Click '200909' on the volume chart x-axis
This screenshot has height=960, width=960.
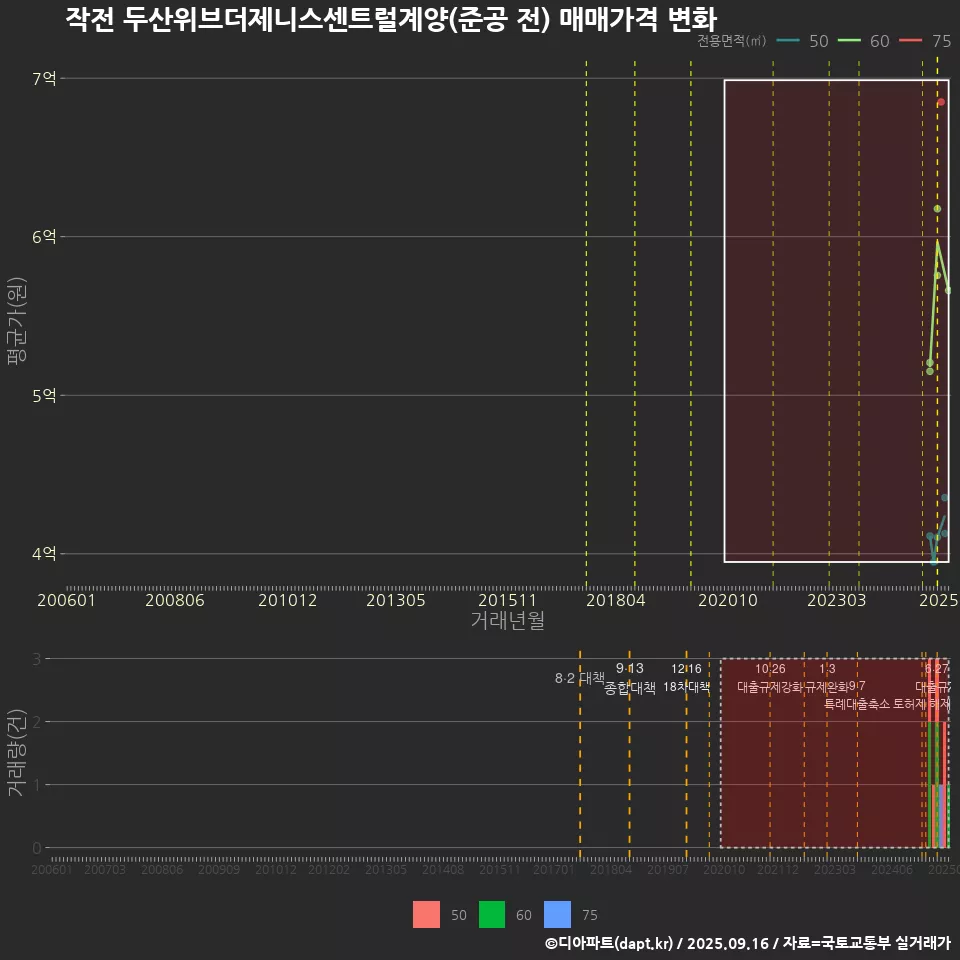[x=219, y=869]
